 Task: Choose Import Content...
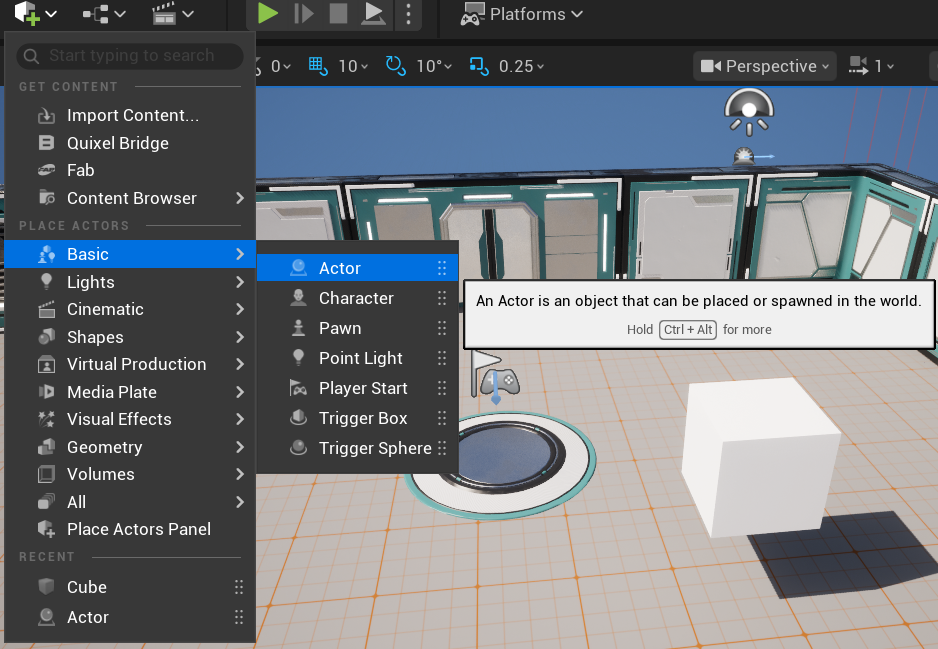[130, 115]
